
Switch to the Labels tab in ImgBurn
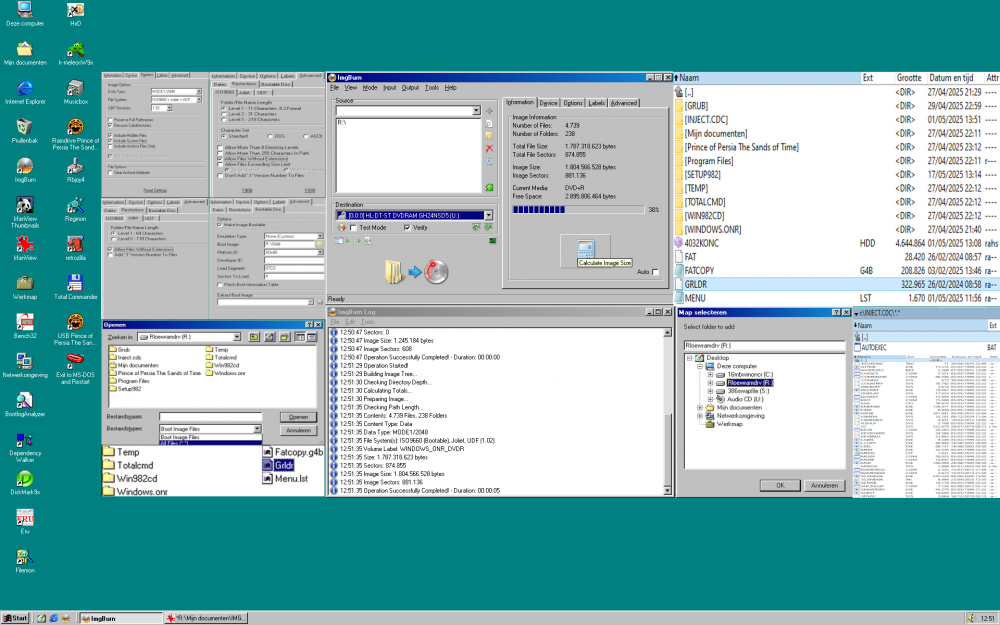596,102
